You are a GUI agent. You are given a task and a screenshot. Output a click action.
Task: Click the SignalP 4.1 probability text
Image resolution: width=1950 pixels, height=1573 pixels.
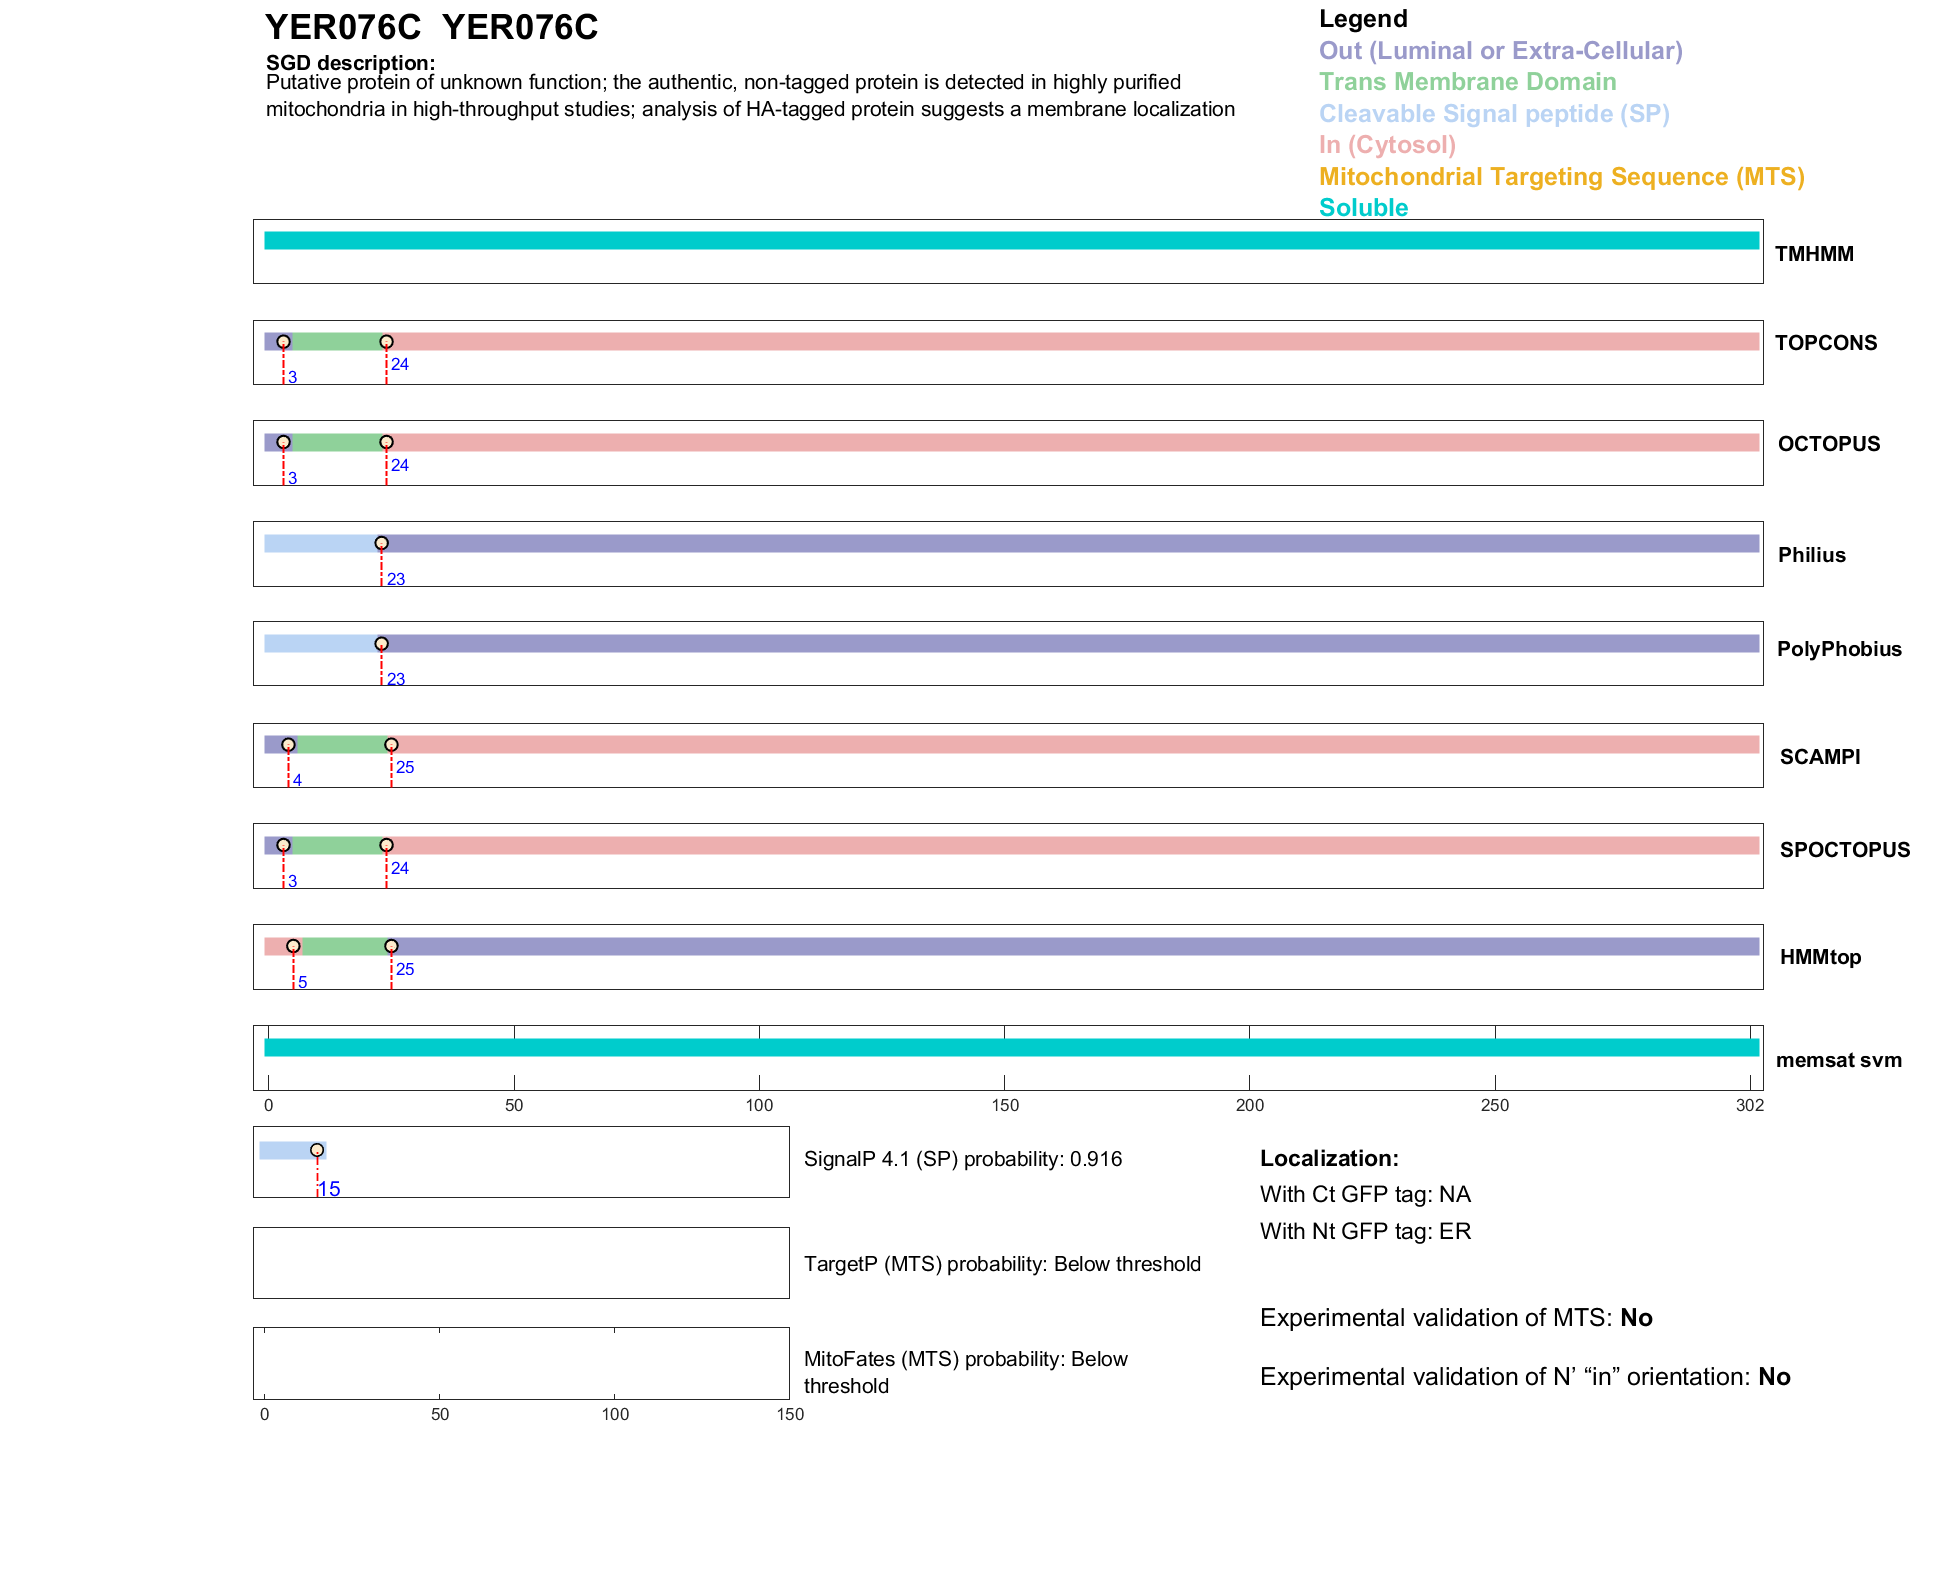(x=962, y=1159)
